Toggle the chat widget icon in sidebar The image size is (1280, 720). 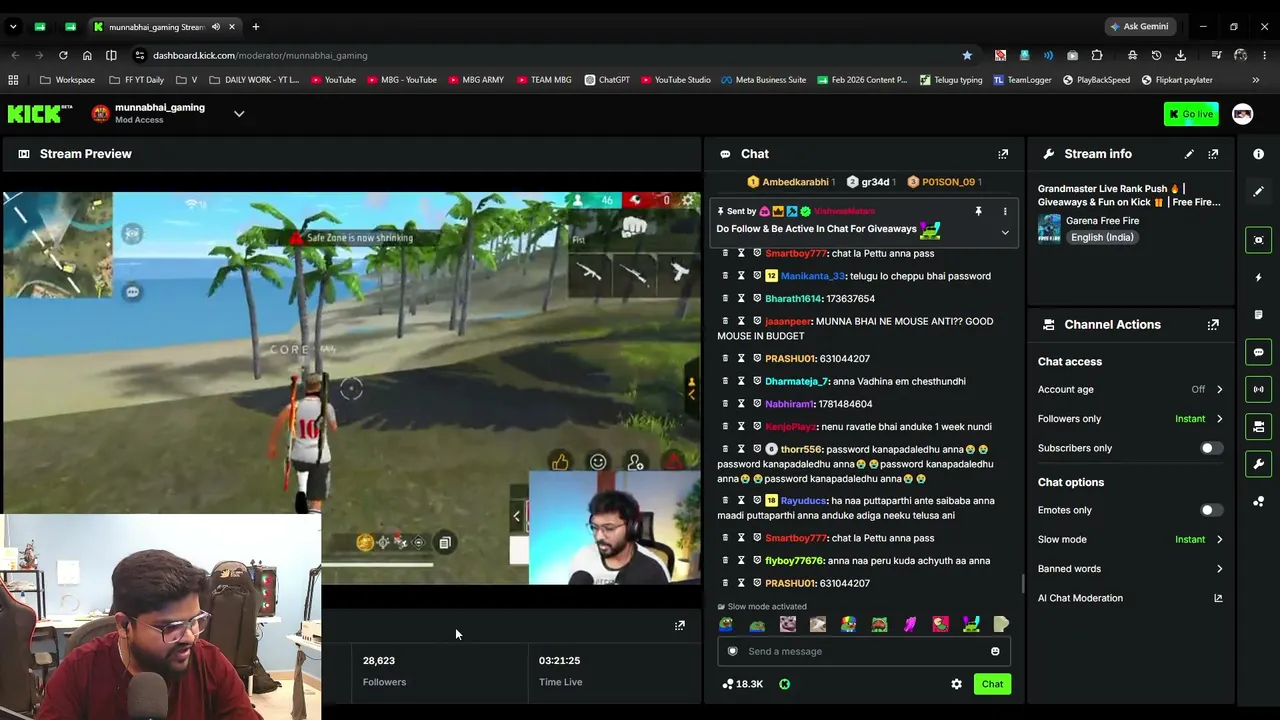tap(1258, 352)
